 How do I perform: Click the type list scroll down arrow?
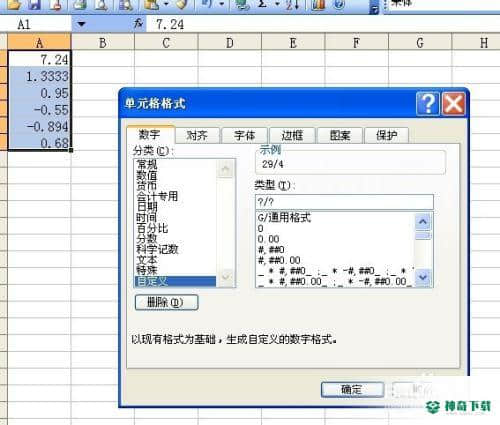coord(423,277)
